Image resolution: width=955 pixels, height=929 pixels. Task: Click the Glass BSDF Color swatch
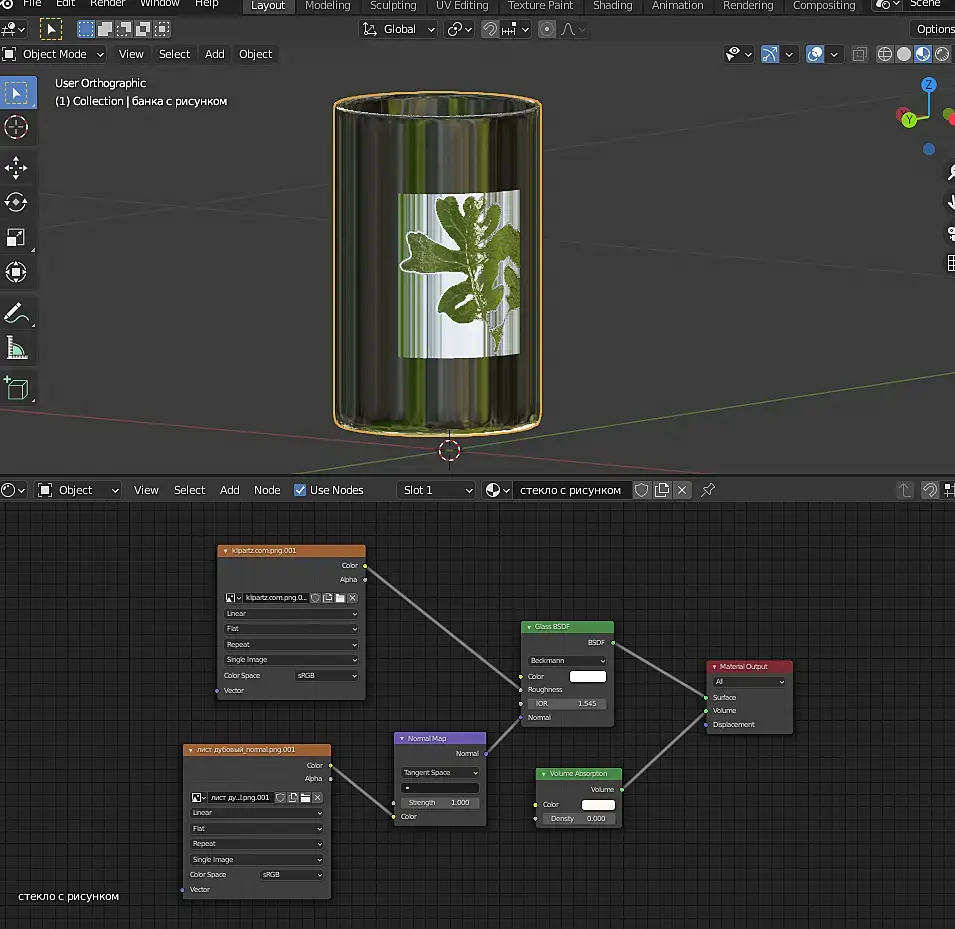[587, 677]
